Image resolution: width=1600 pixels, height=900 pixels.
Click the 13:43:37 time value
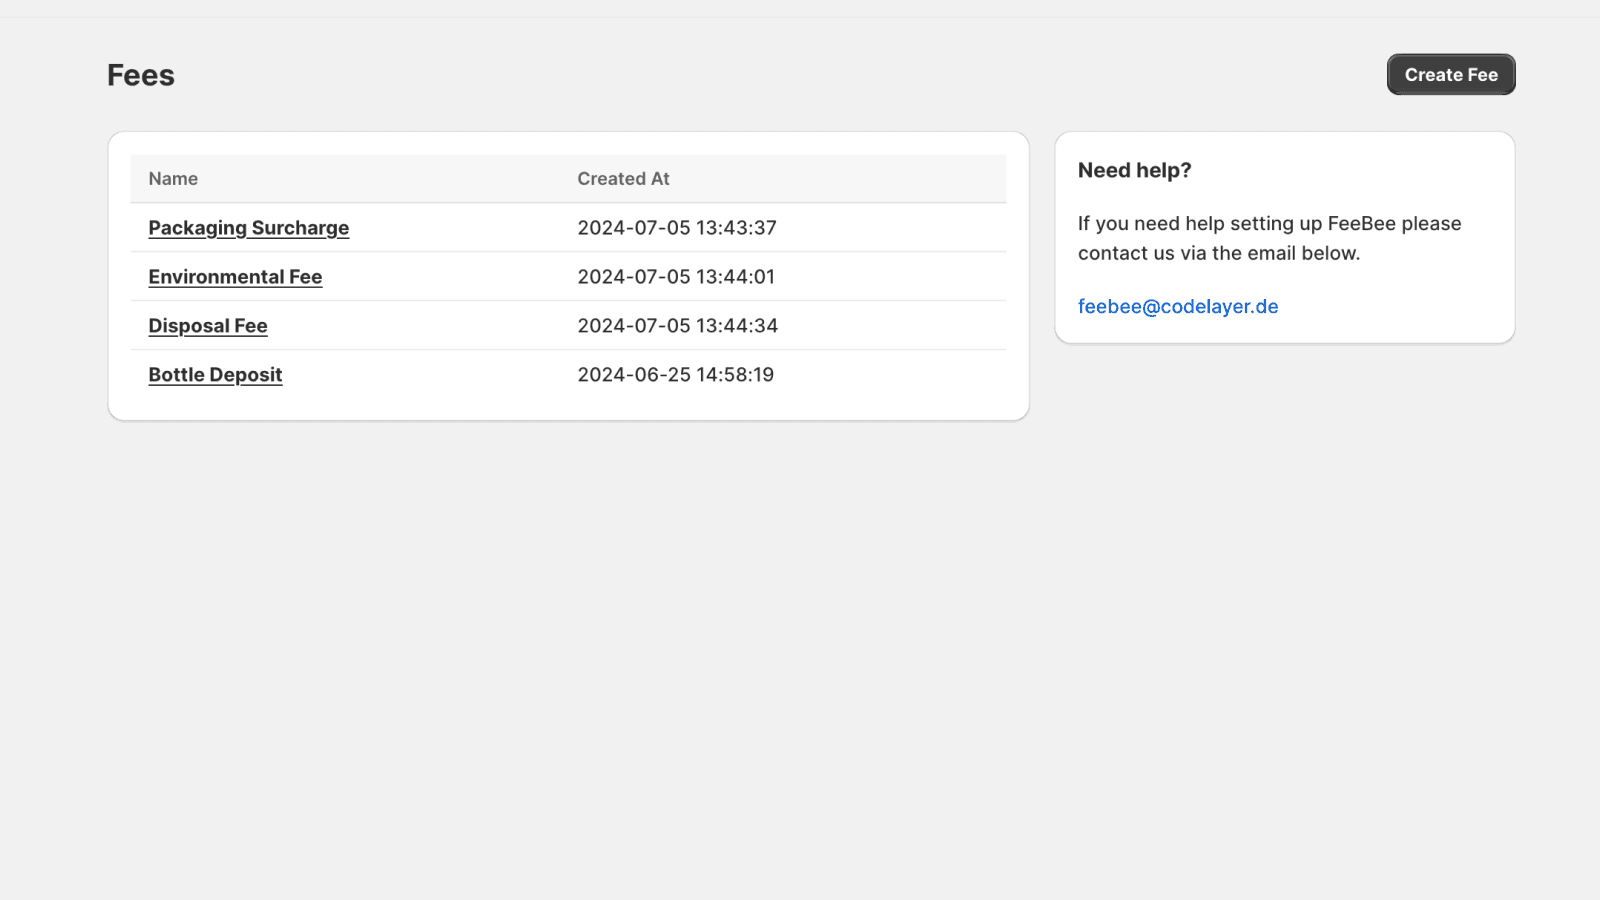736,228
